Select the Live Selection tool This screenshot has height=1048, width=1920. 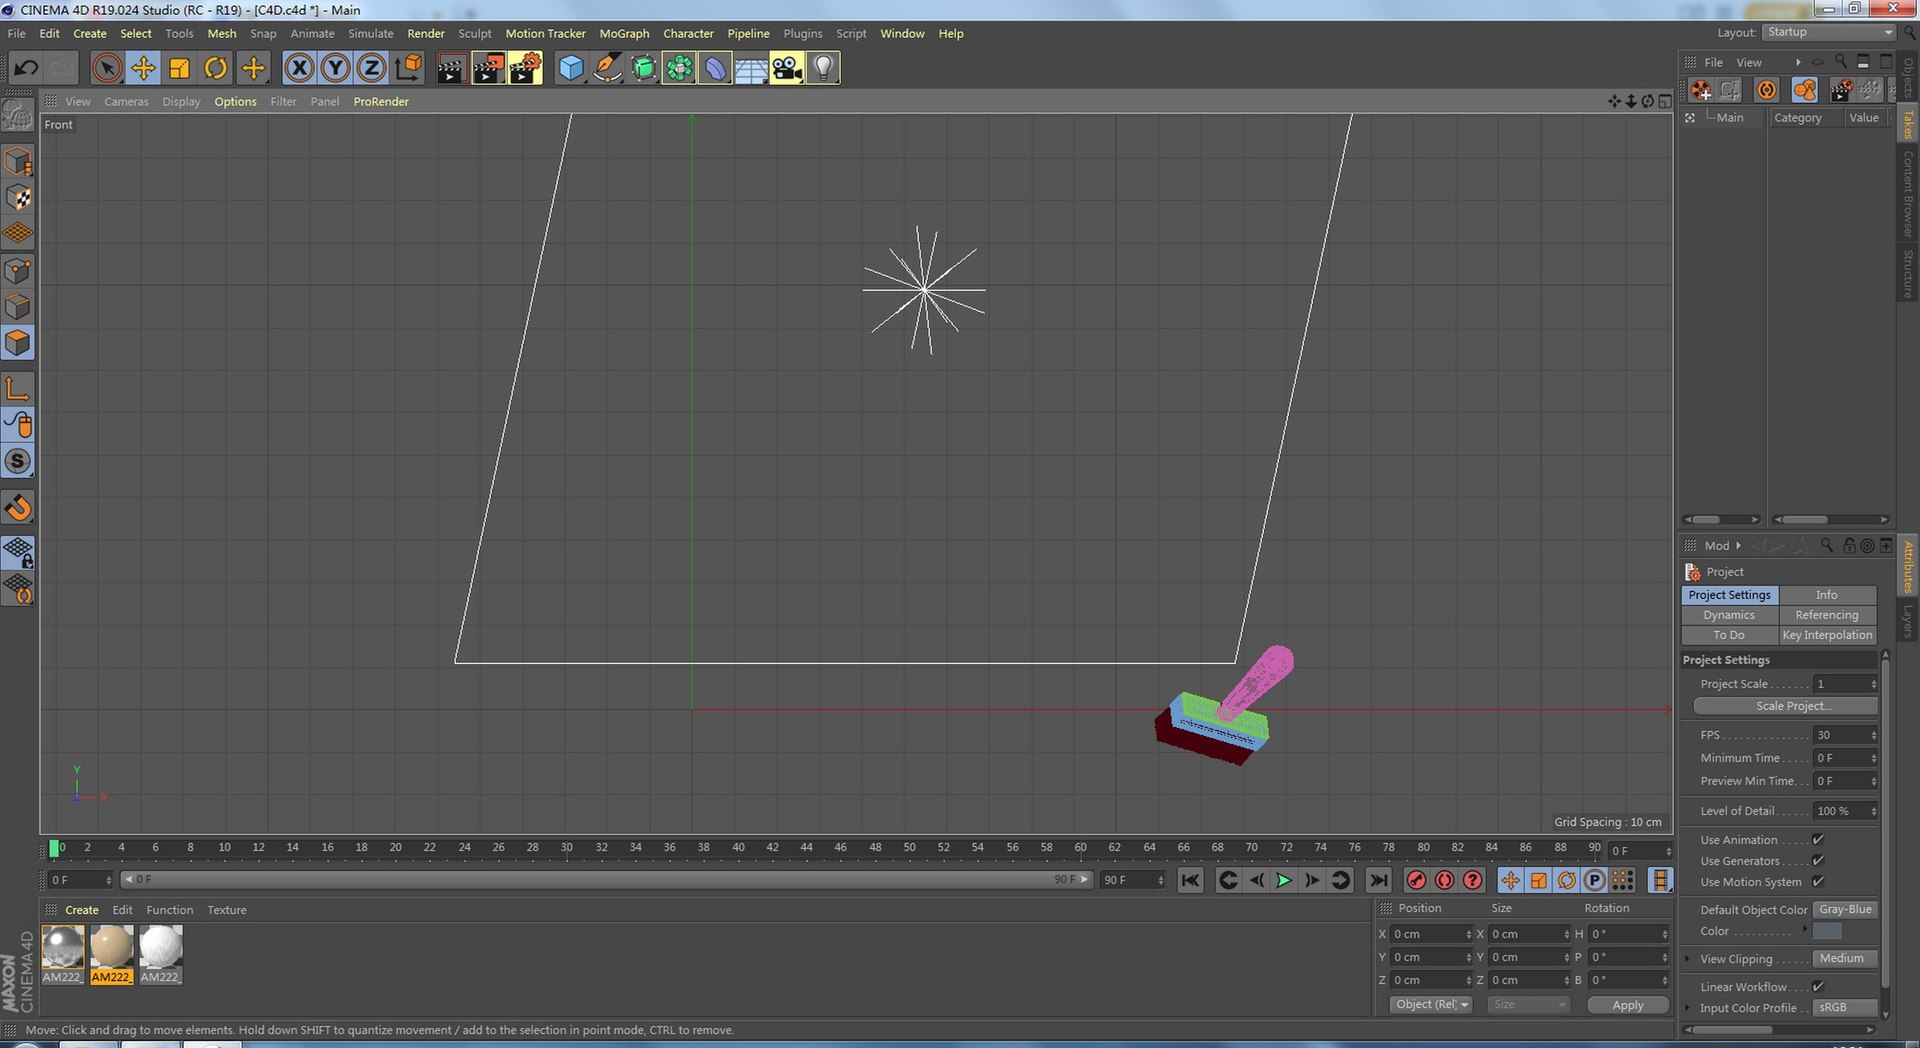pyautogui.click(x=107, y=68)
